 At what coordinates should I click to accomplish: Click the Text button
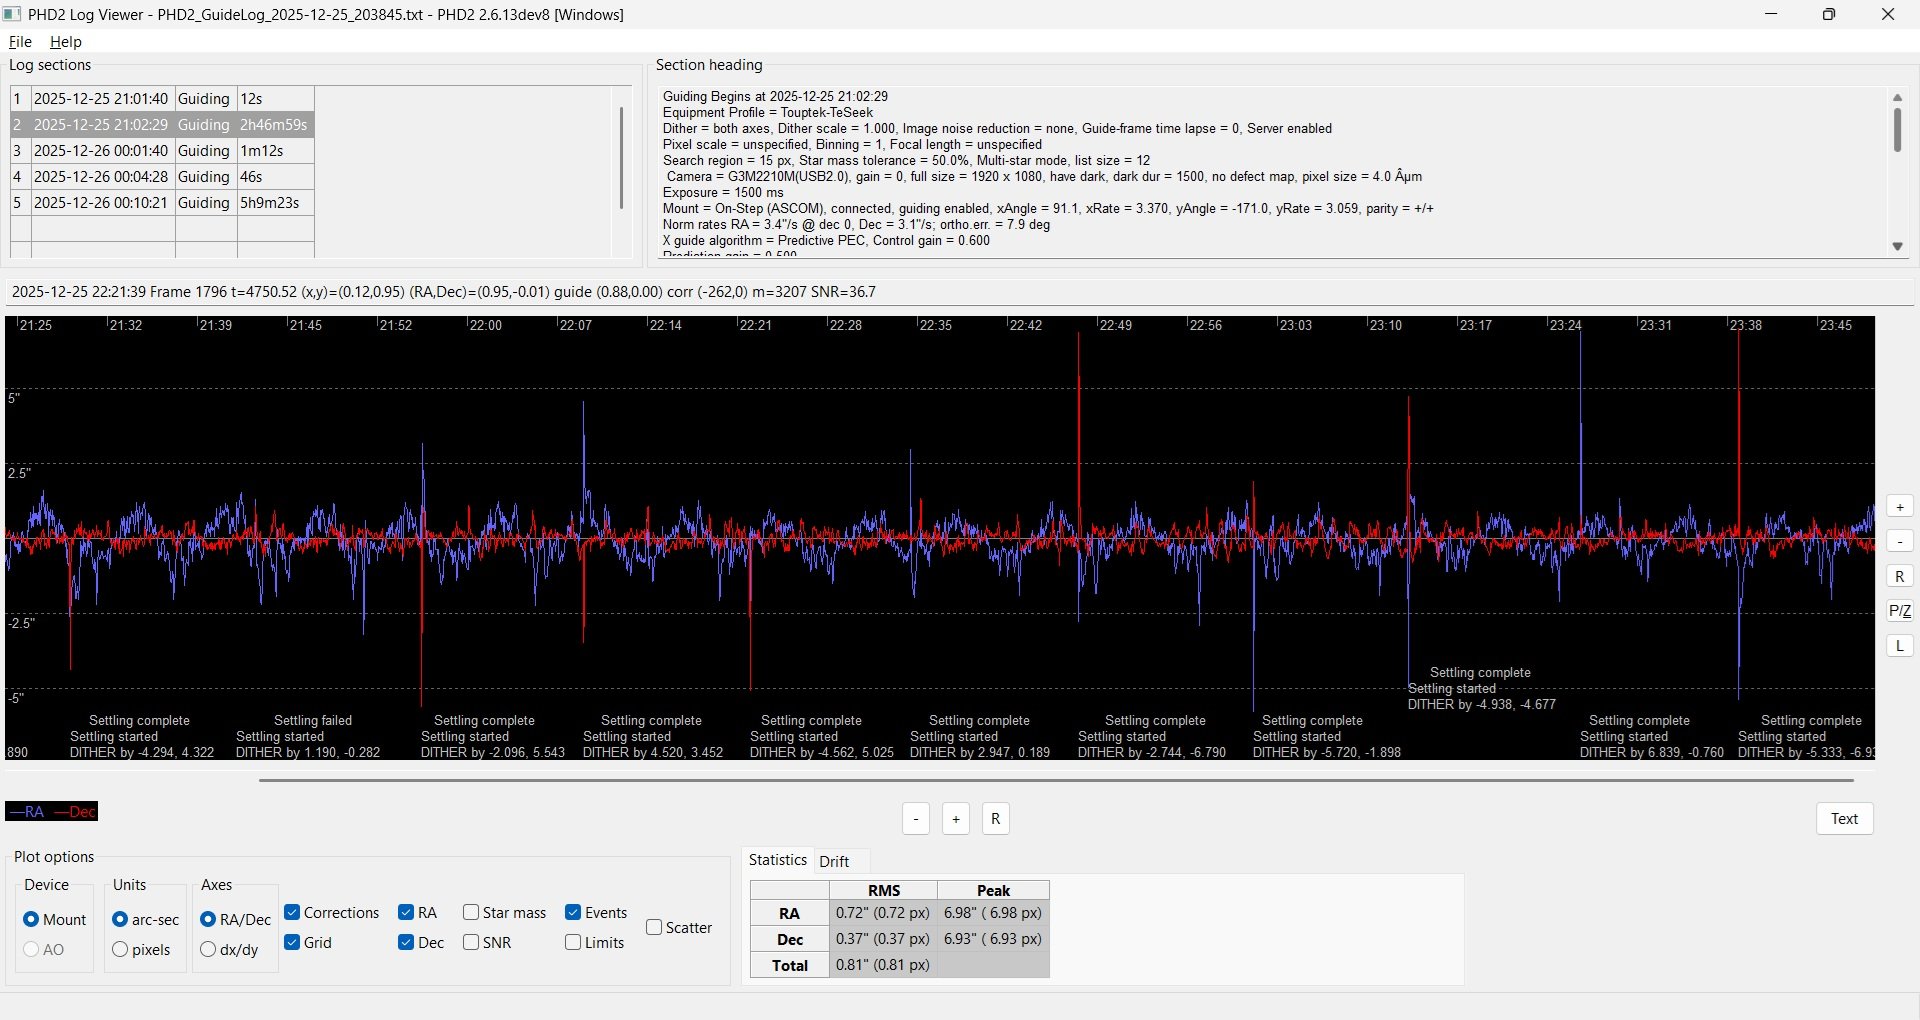tap(1844, 819)
